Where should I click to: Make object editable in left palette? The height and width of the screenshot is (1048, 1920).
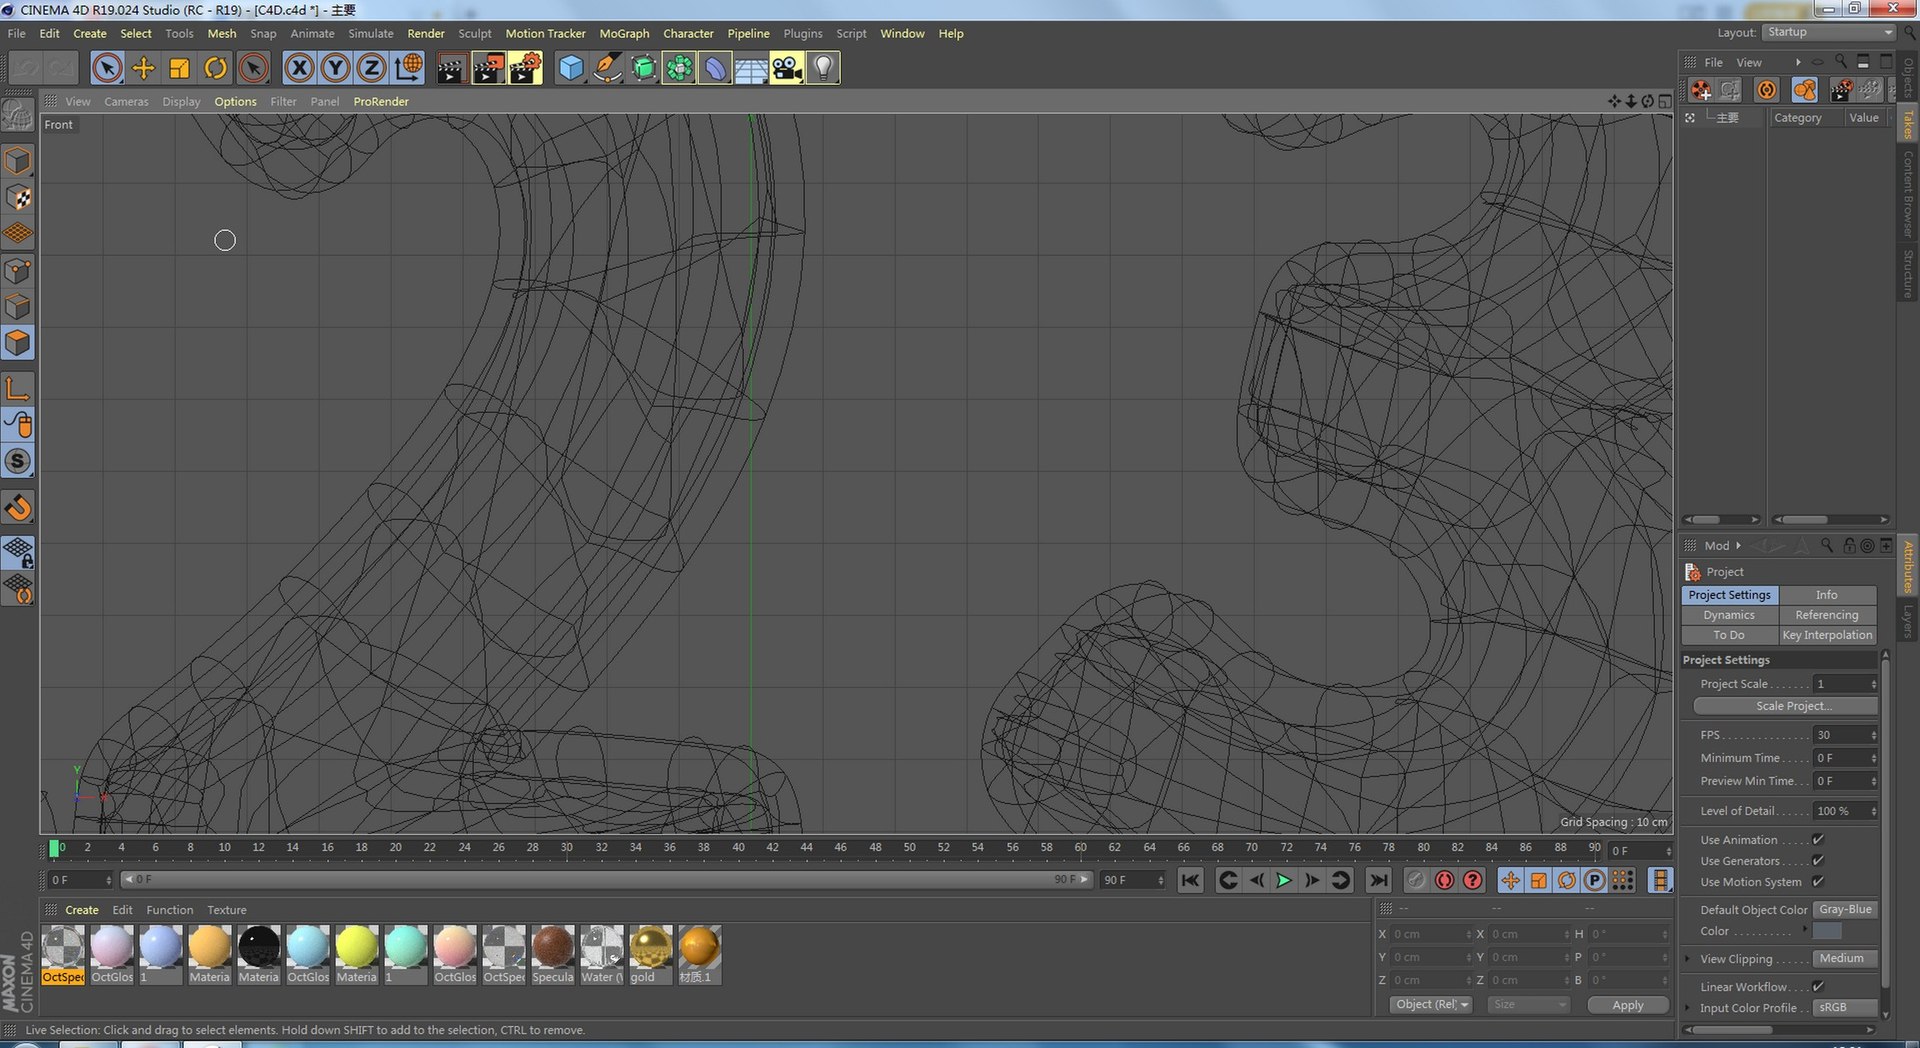click(18, 116)
